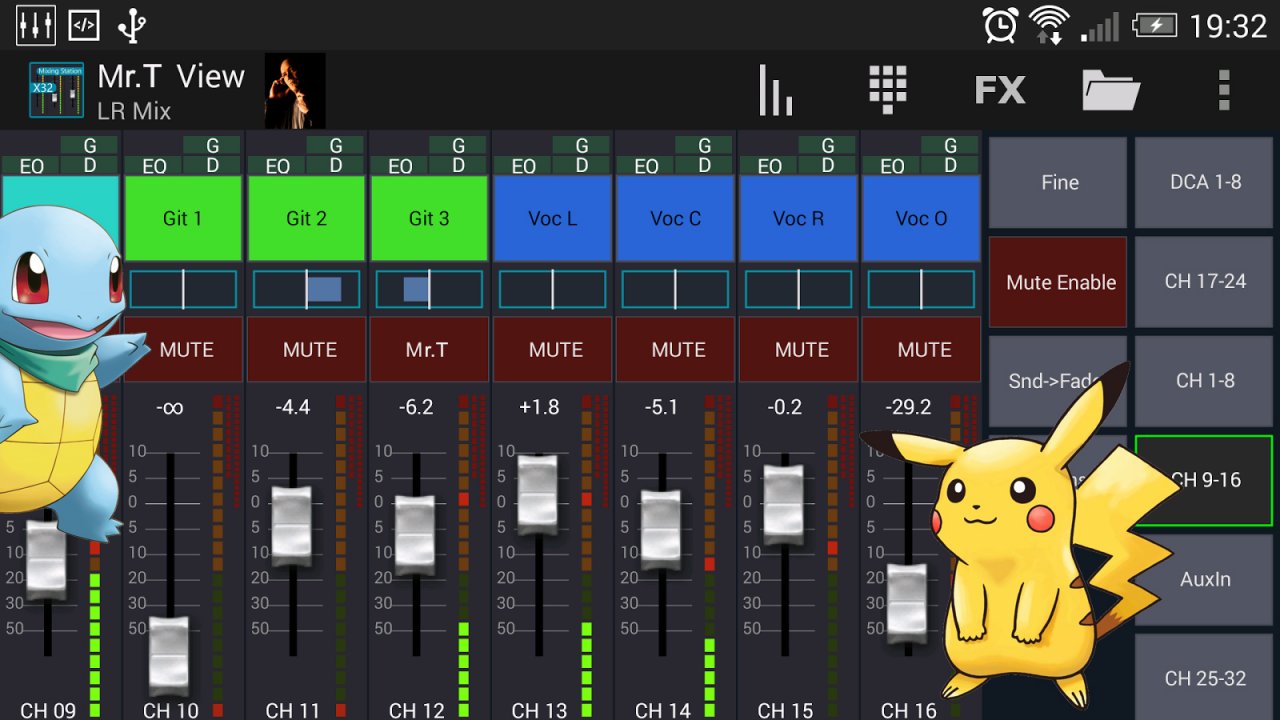Tap the pan control of Voc C
Screen dimensions: 1280x720
[x=675, y=289]
